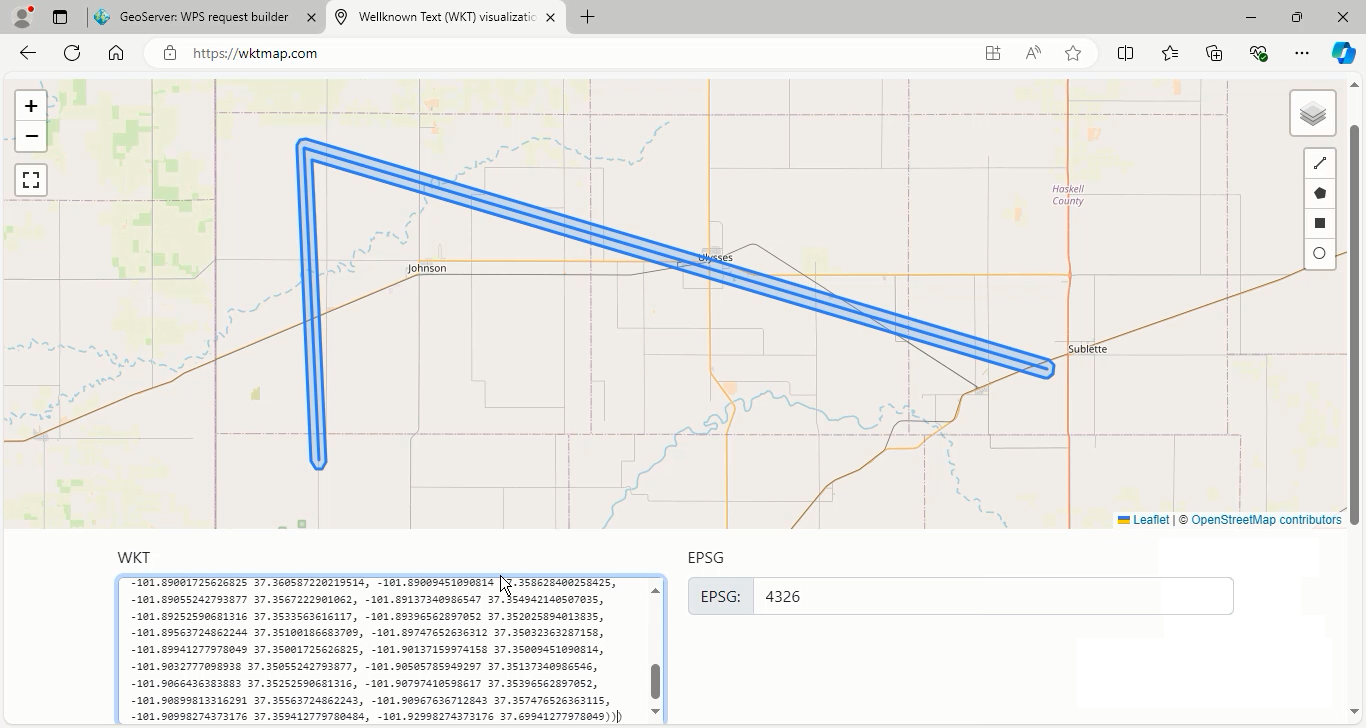Click the EPSG code input field

coord(991,597)
